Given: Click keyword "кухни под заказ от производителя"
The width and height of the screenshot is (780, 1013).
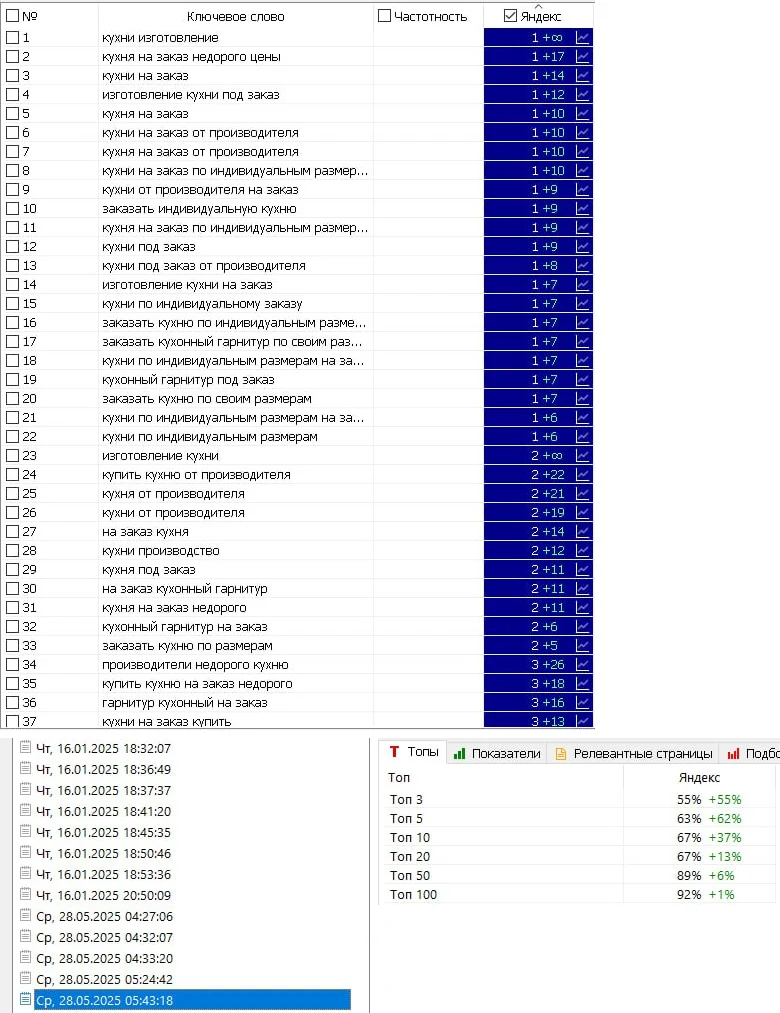Looking at the screenshot, I should (204, 266).
